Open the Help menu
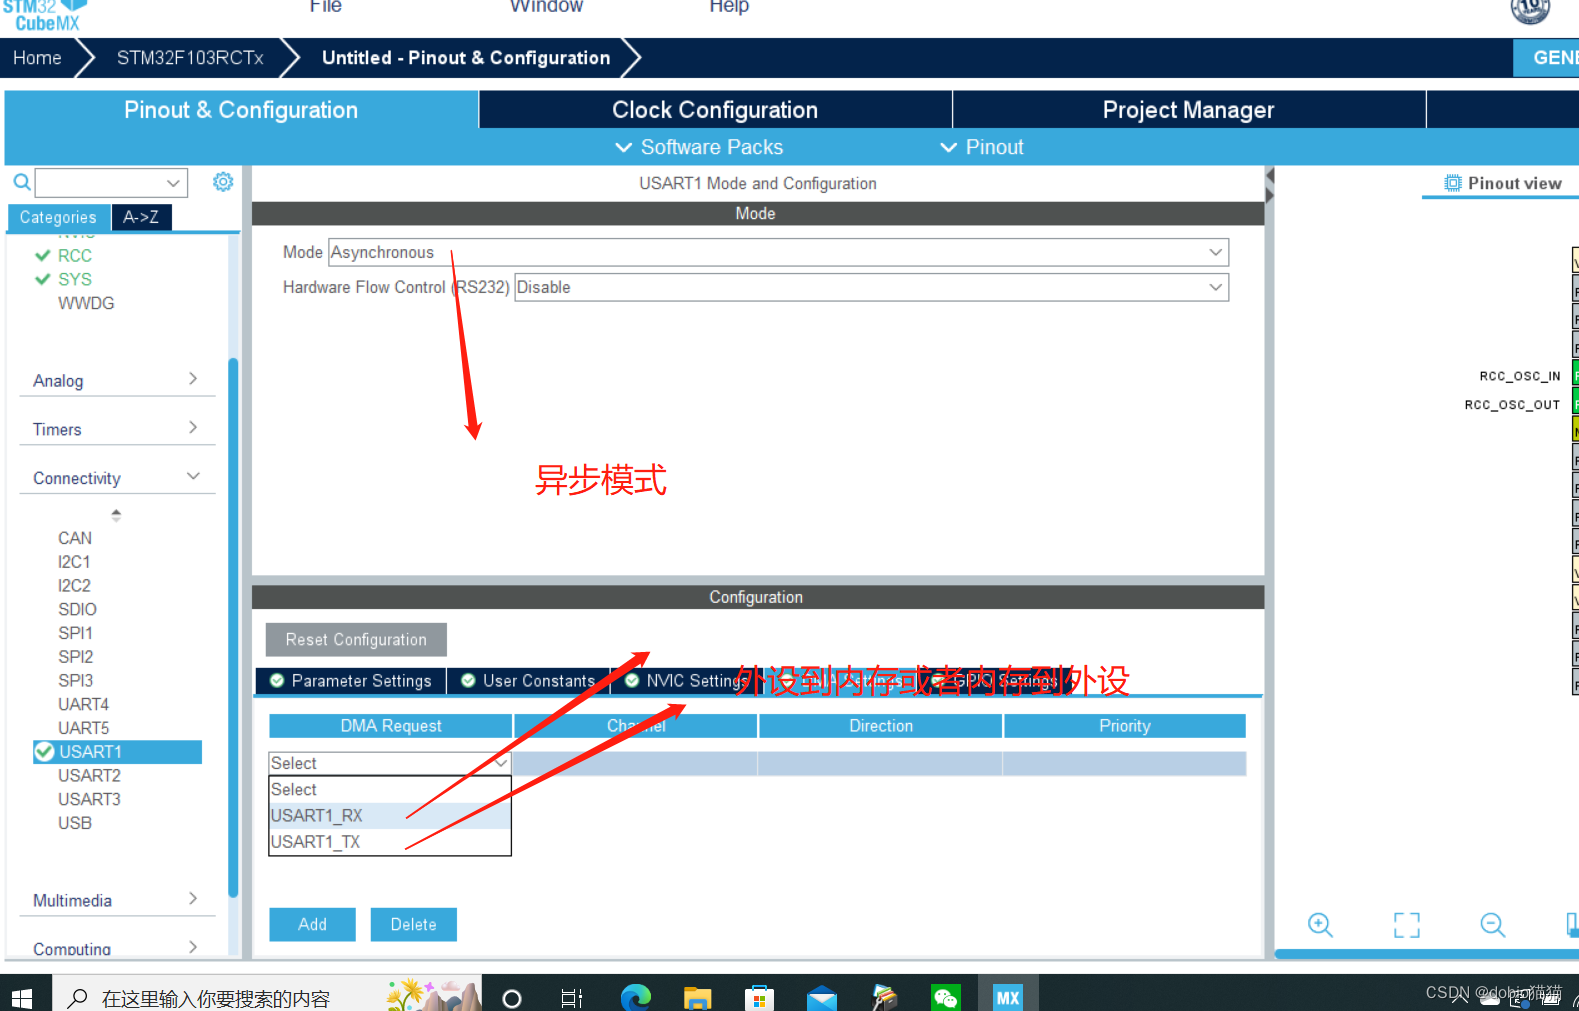The width and height of the screenshot is (1579, 1011). [x=729, y=6]
